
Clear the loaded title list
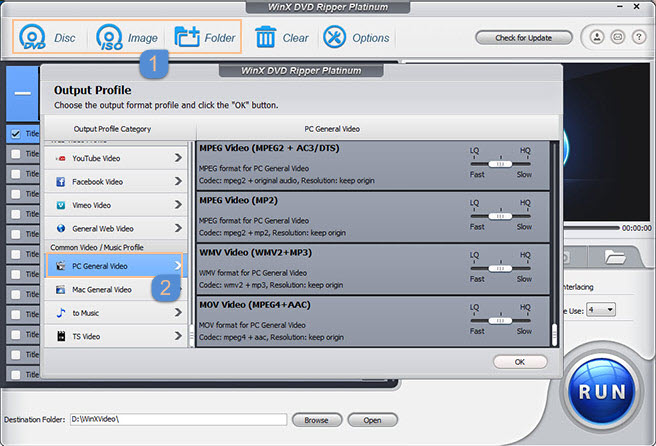pyautogui.click(x=282, y=37)
